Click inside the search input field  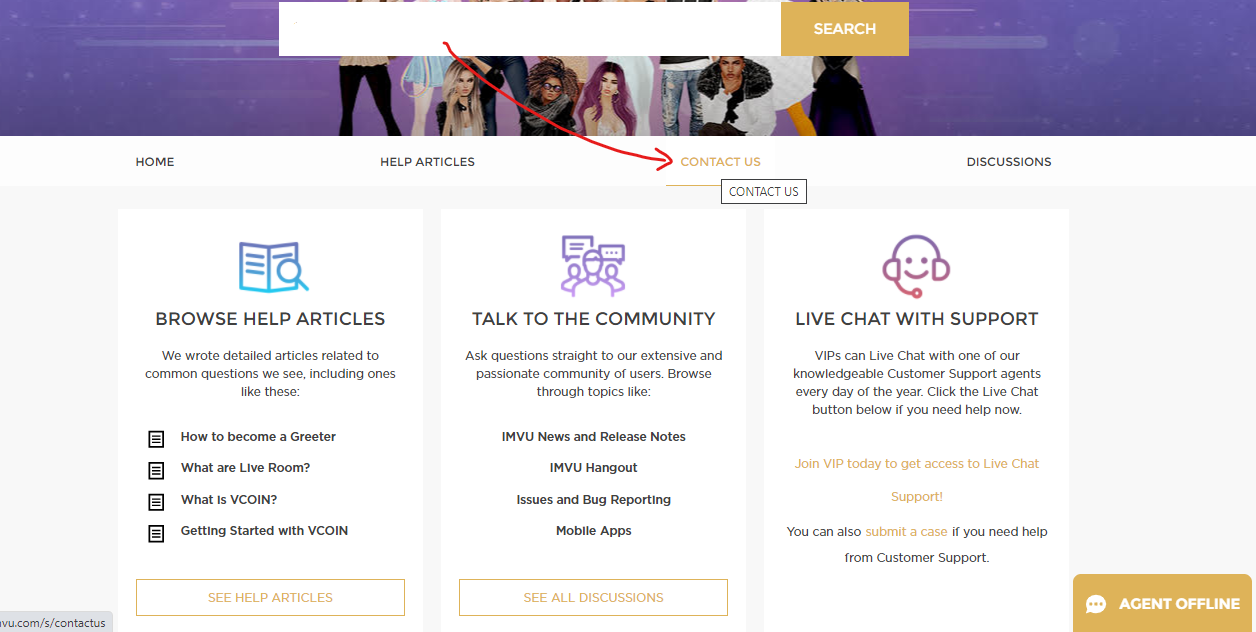coord(520,29)
